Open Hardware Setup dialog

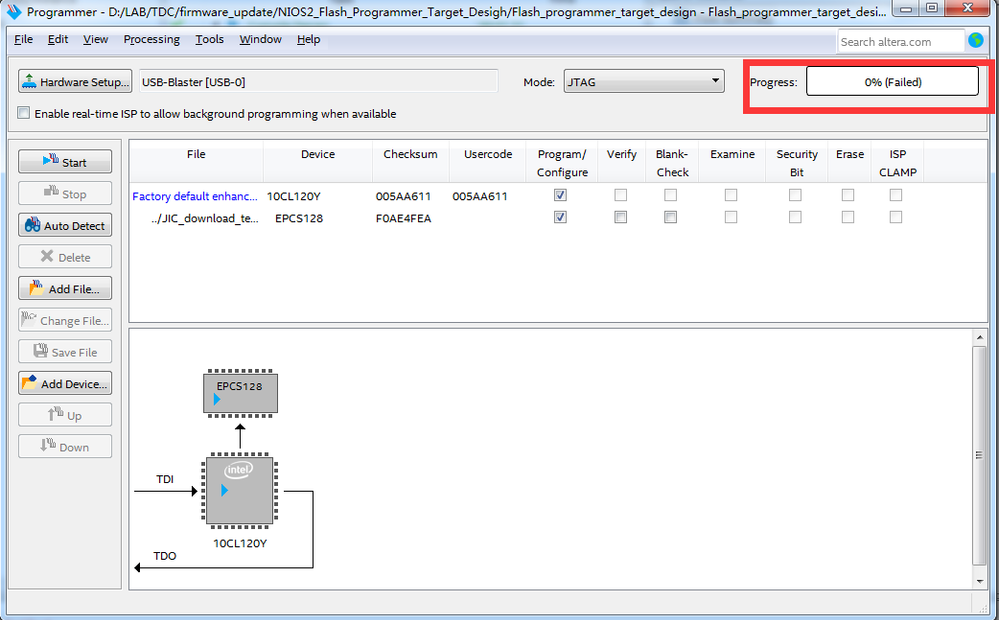75,82
